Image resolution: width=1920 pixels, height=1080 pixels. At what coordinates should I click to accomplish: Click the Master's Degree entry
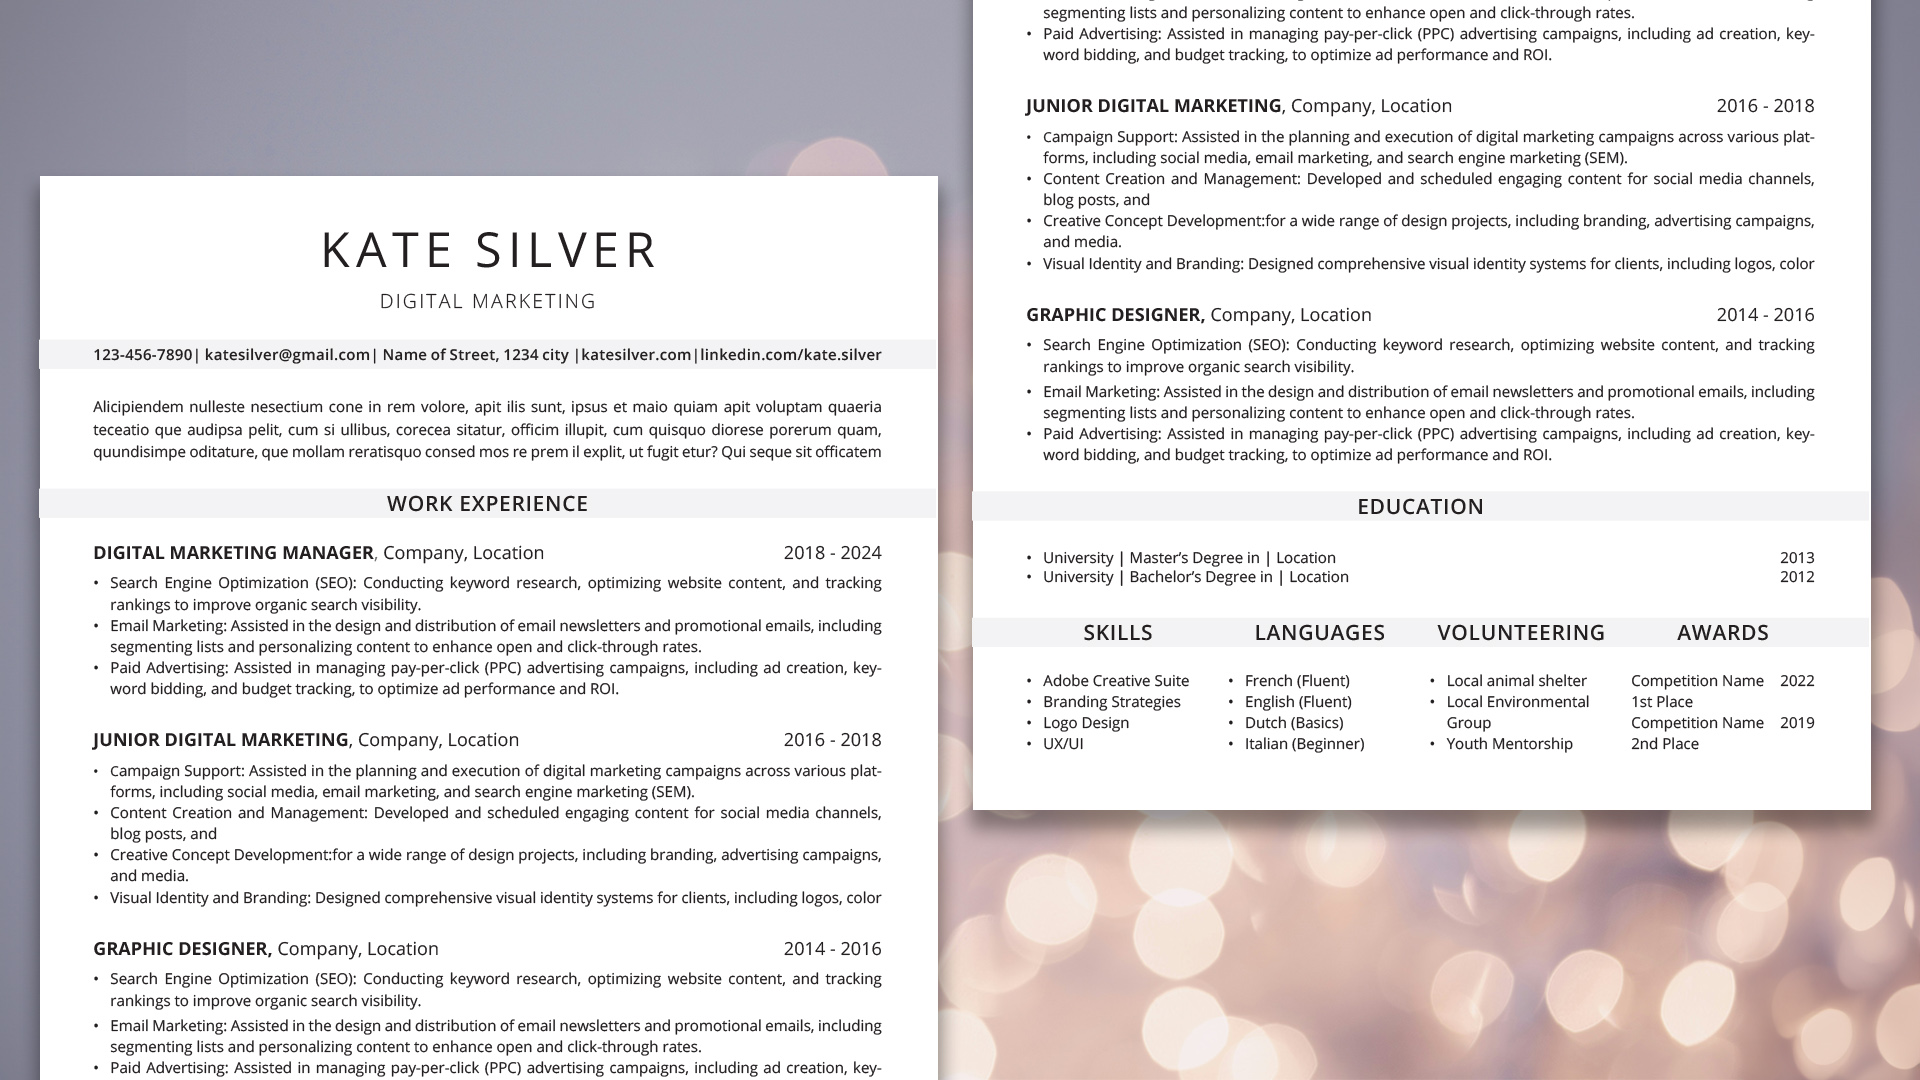click(1188, 555)
